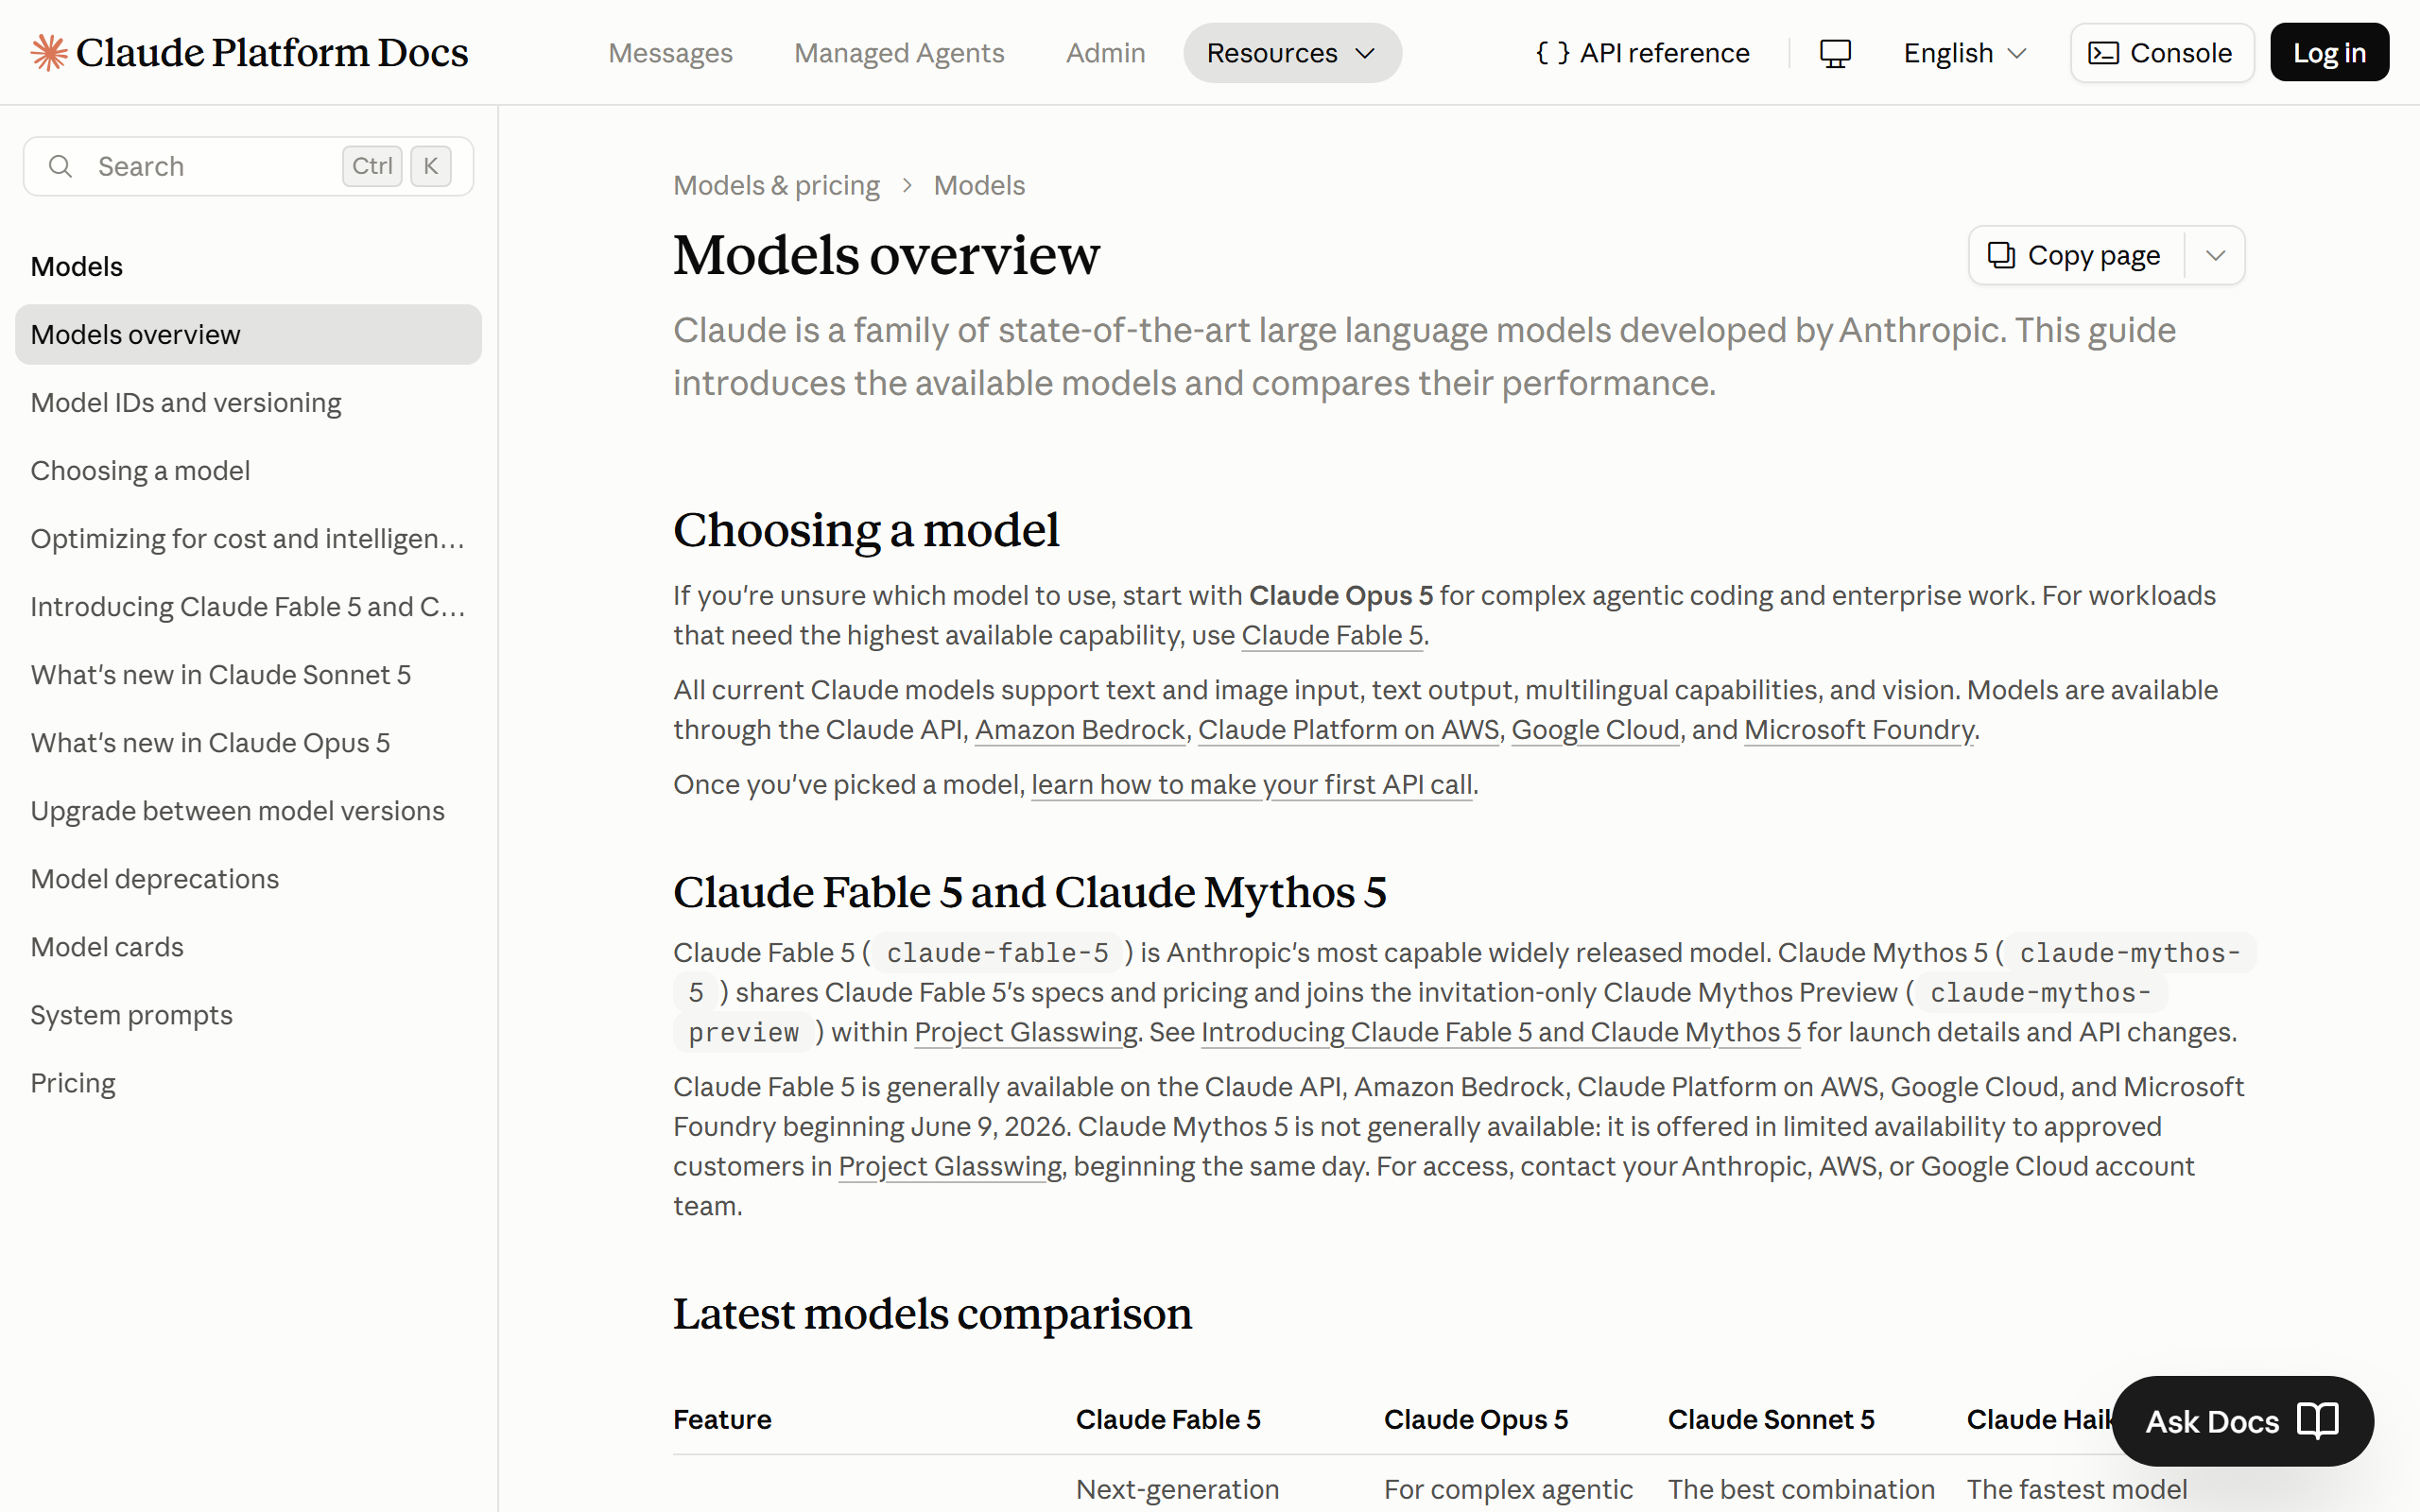2420x1512 pixels.
Task: Open the API reference link
Action: (x=1642, y=53)
